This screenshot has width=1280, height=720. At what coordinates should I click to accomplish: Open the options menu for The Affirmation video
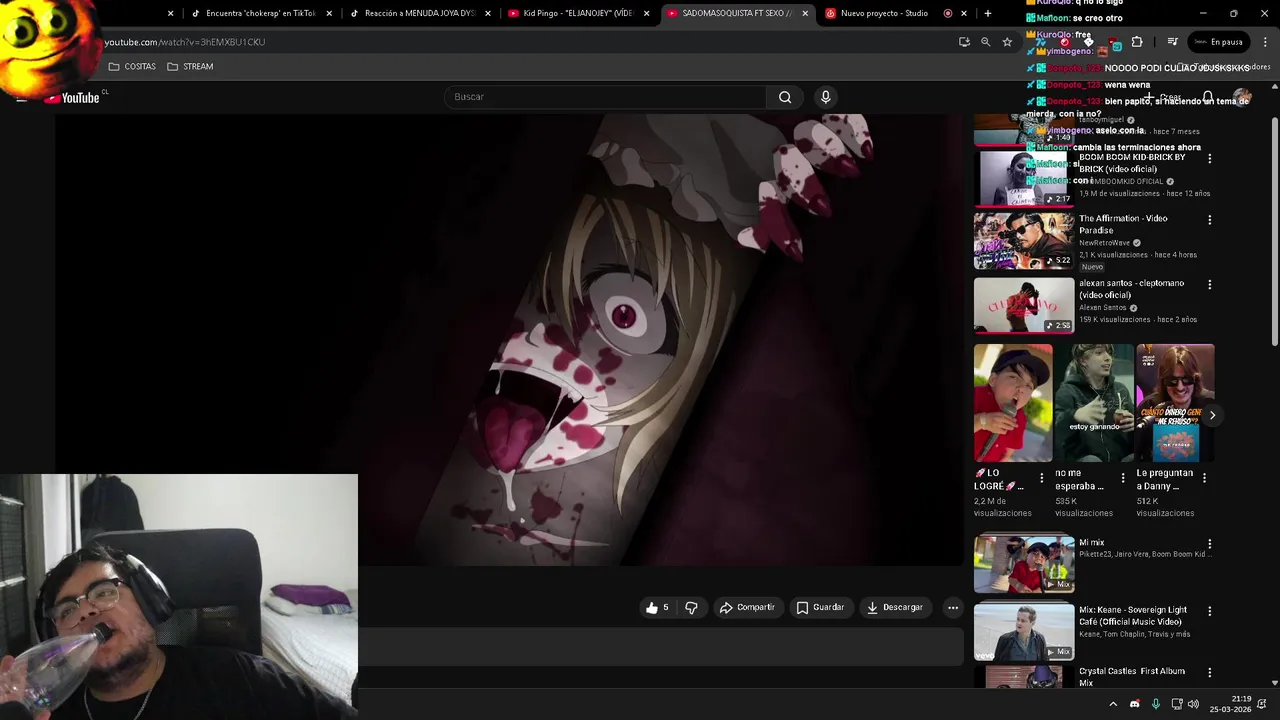pos(1209,220)
